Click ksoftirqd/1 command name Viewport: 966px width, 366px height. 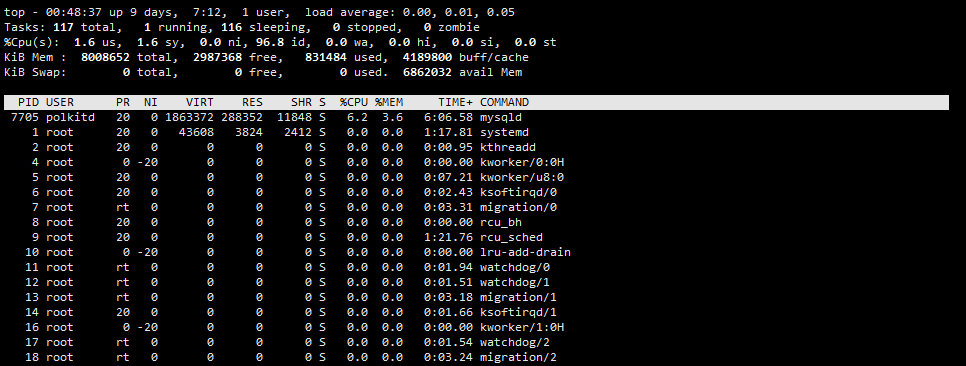point(518,312)
